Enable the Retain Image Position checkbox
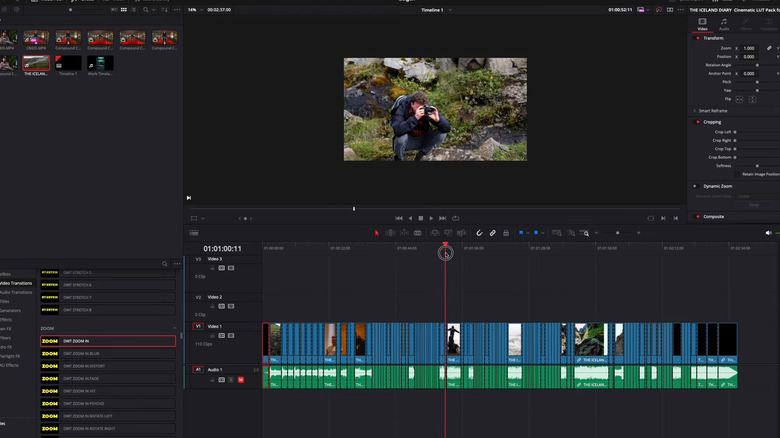The width and height of the screenshot is (780, 438). pos(737,174)
